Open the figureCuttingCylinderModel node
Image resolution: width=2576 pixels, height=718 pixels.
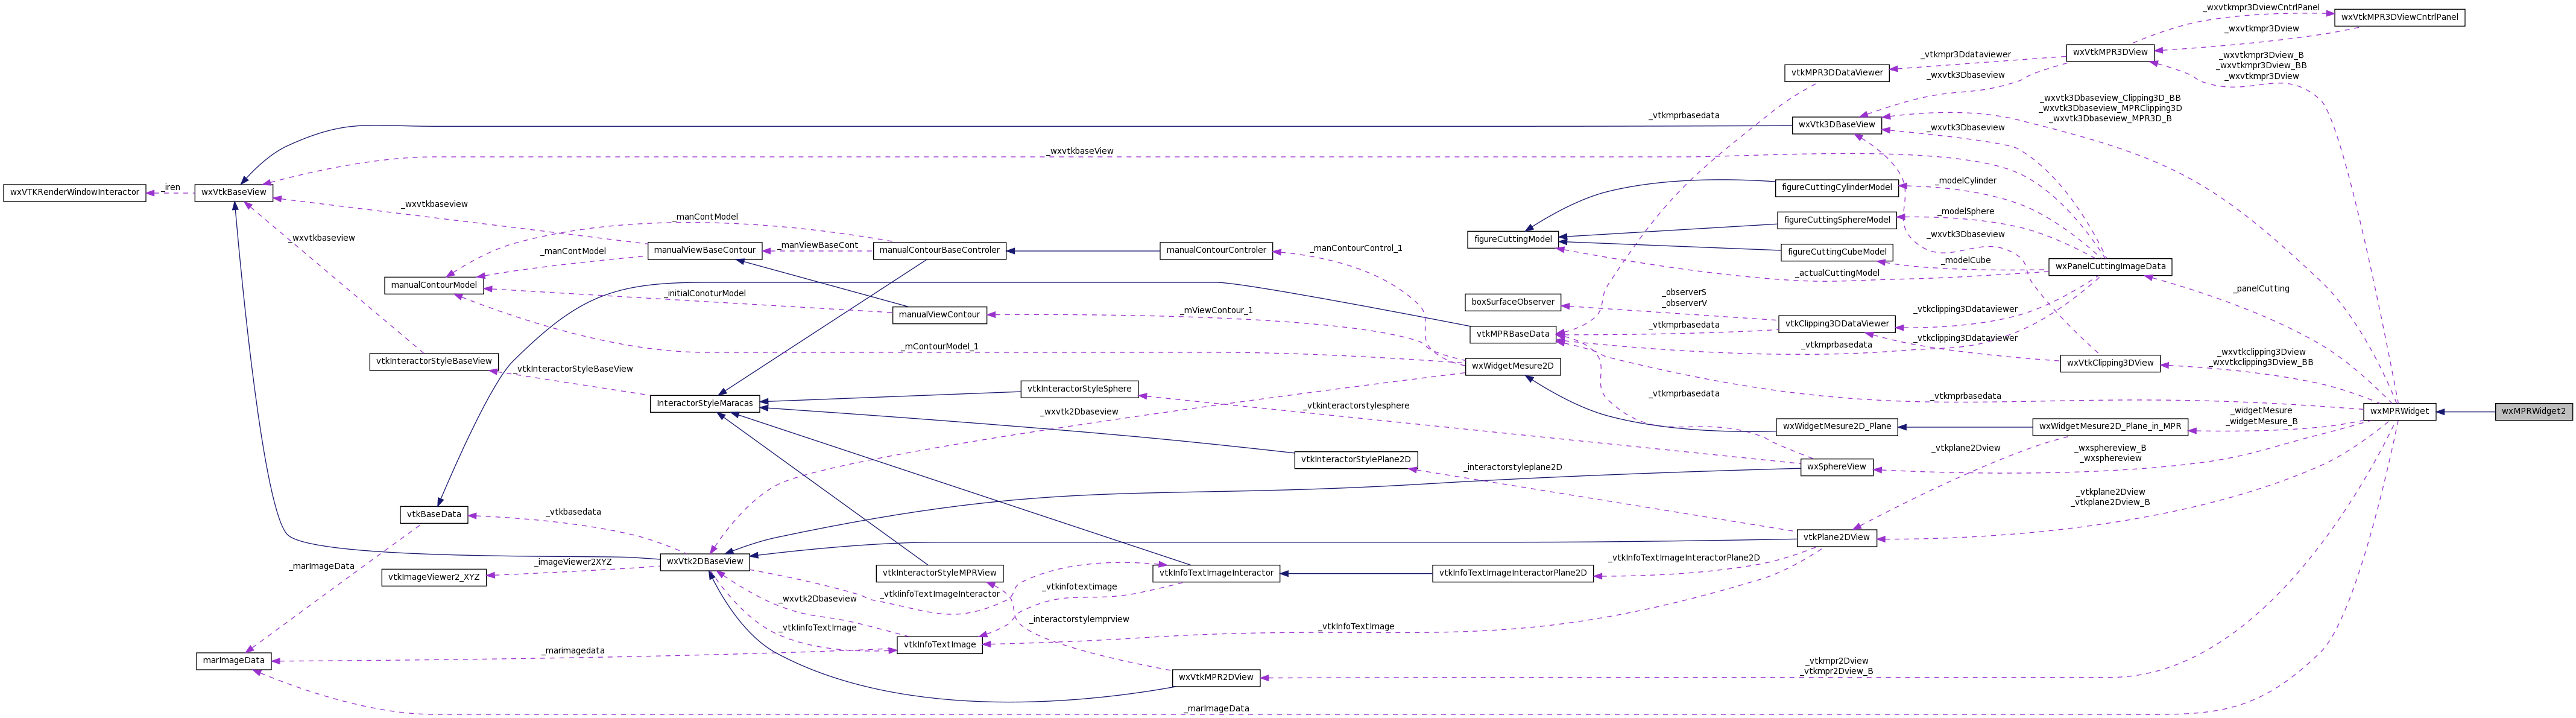click(x=1837, y=188)
